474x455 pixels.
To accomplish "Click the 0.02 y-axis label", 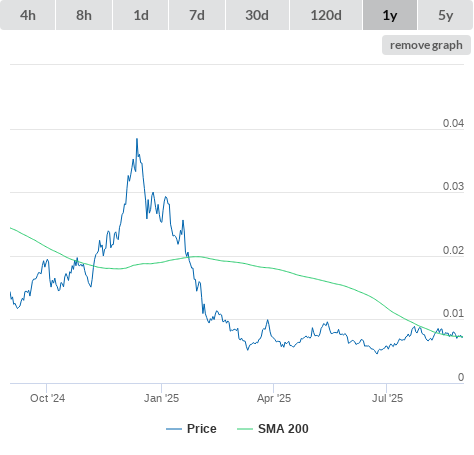I will (x=453, y=250).
